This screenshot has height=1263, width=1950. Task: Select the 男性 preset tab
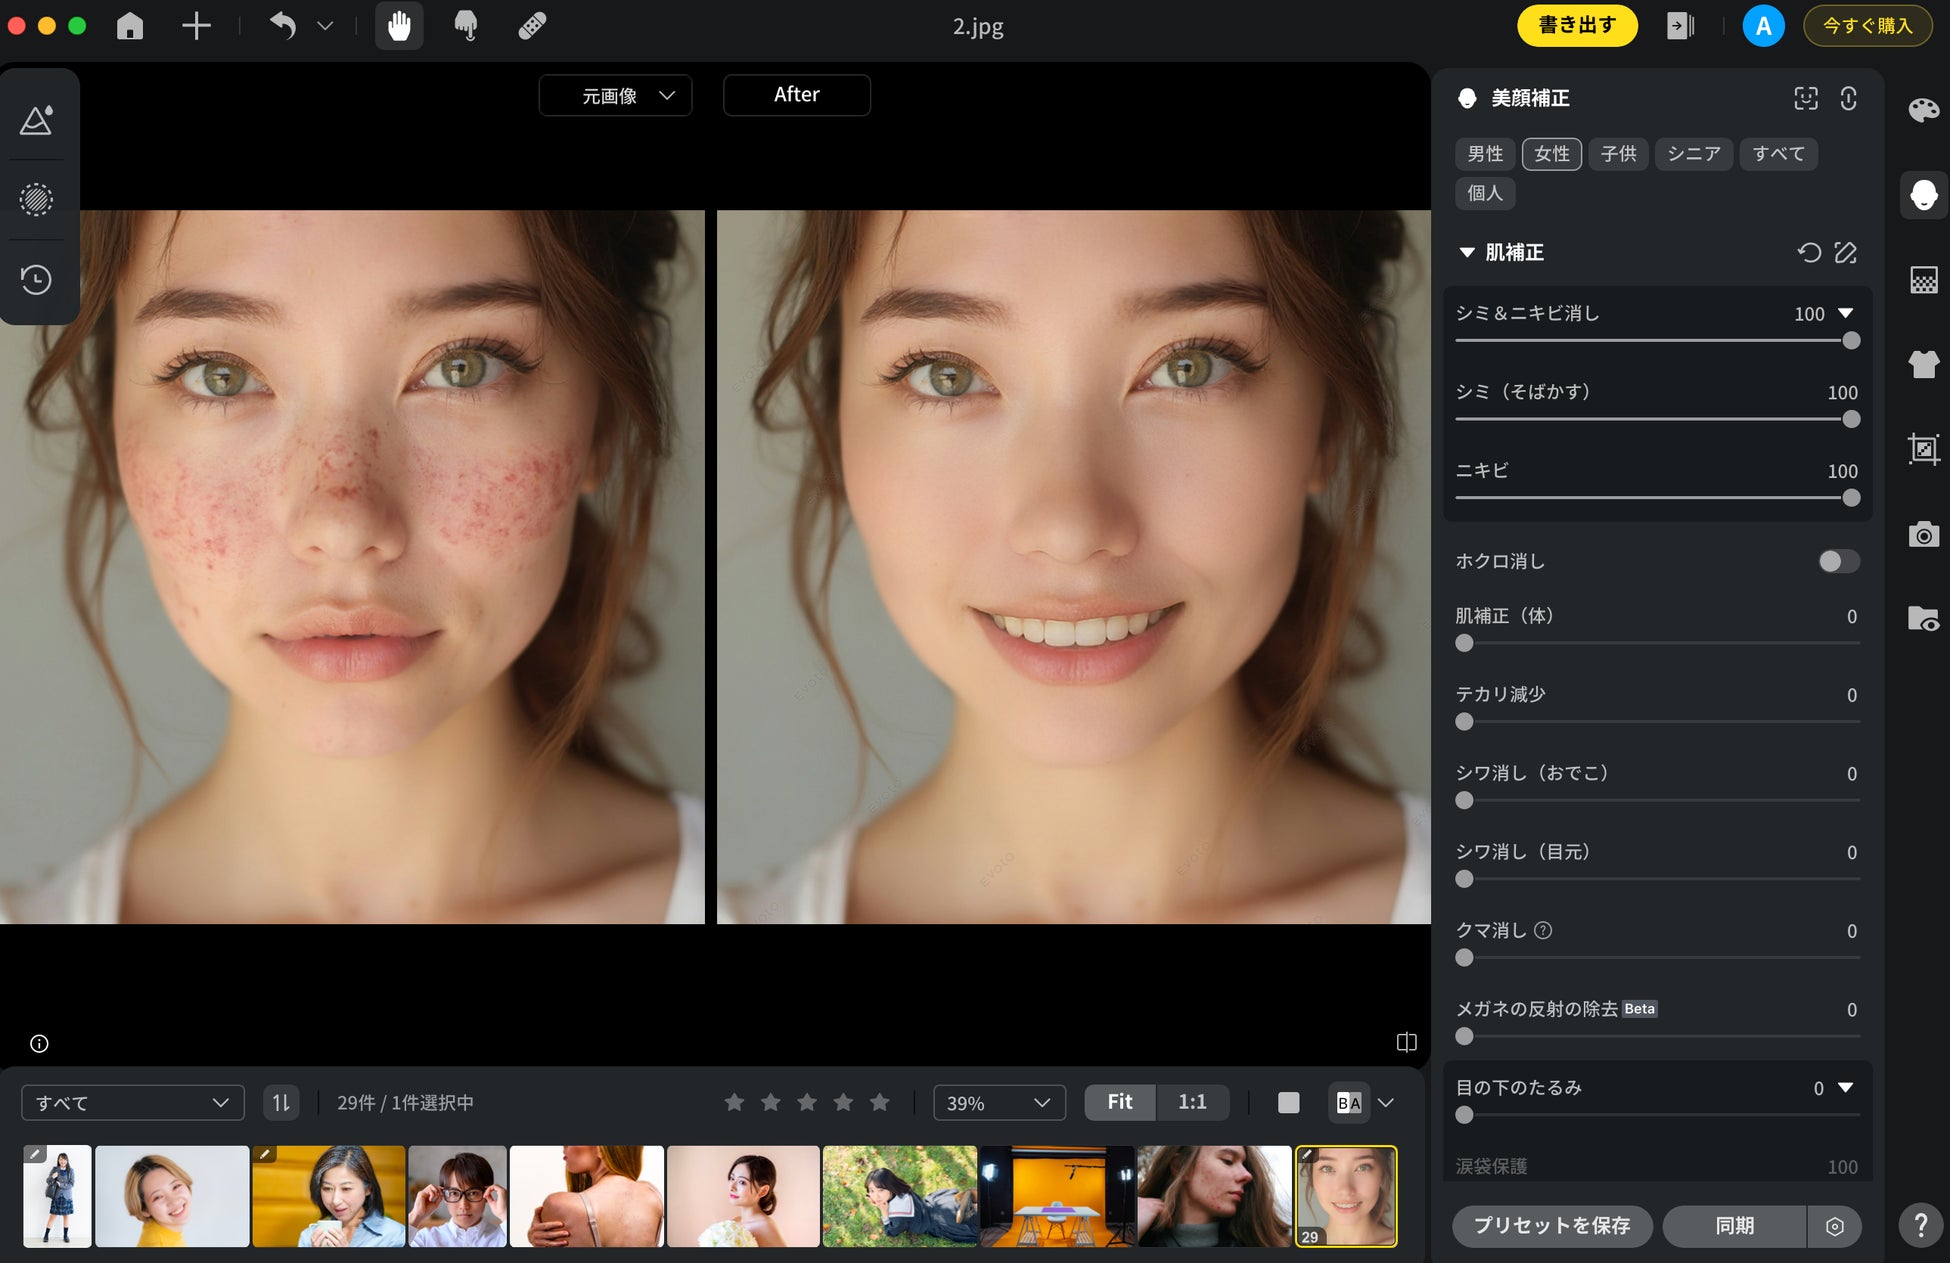coord(1485,154)
